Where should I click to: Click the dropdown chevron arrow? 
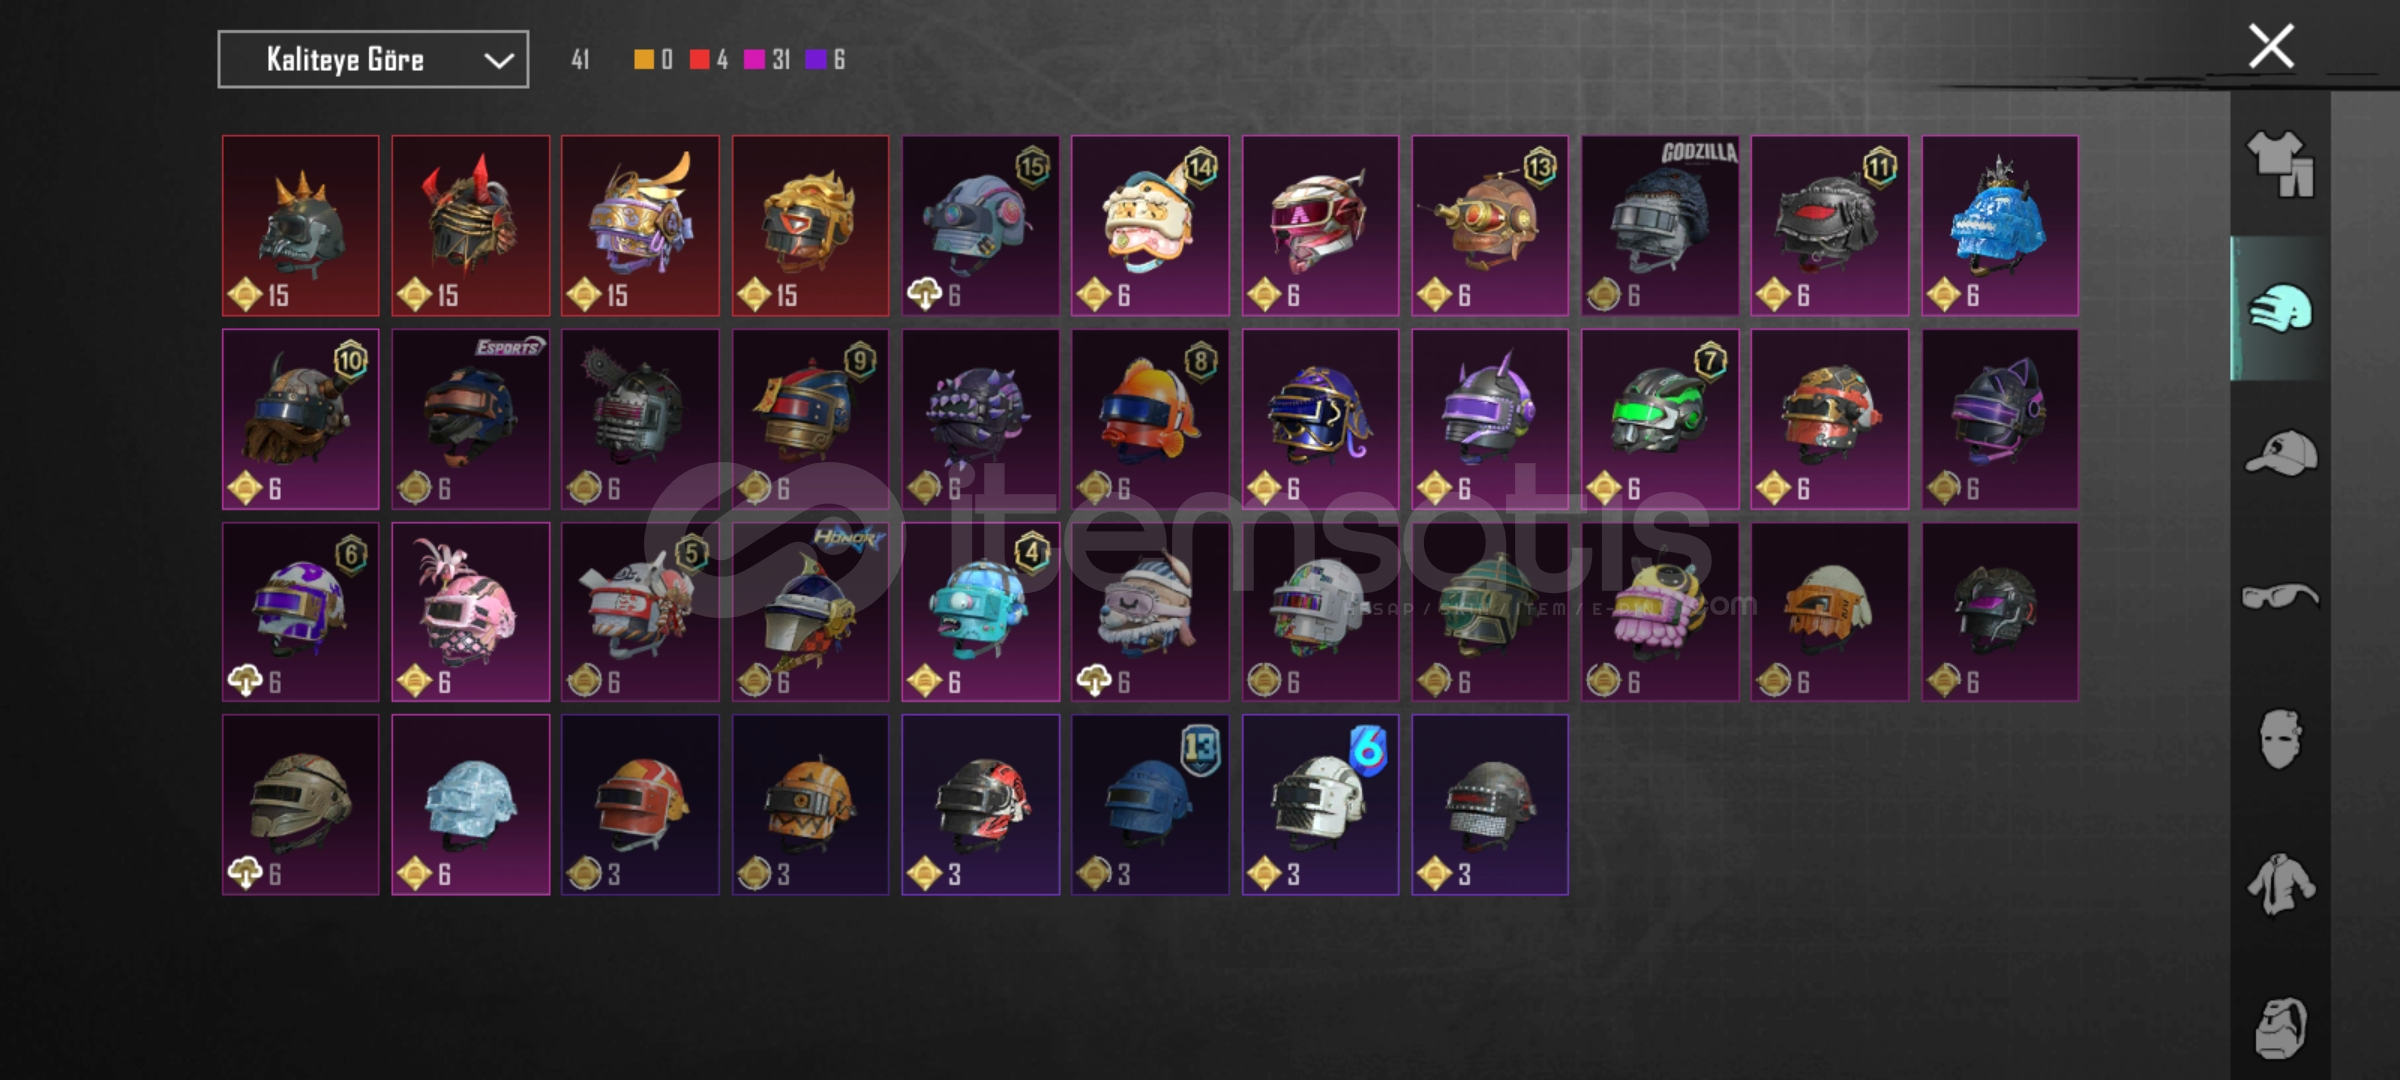click(x=499, y=61)
